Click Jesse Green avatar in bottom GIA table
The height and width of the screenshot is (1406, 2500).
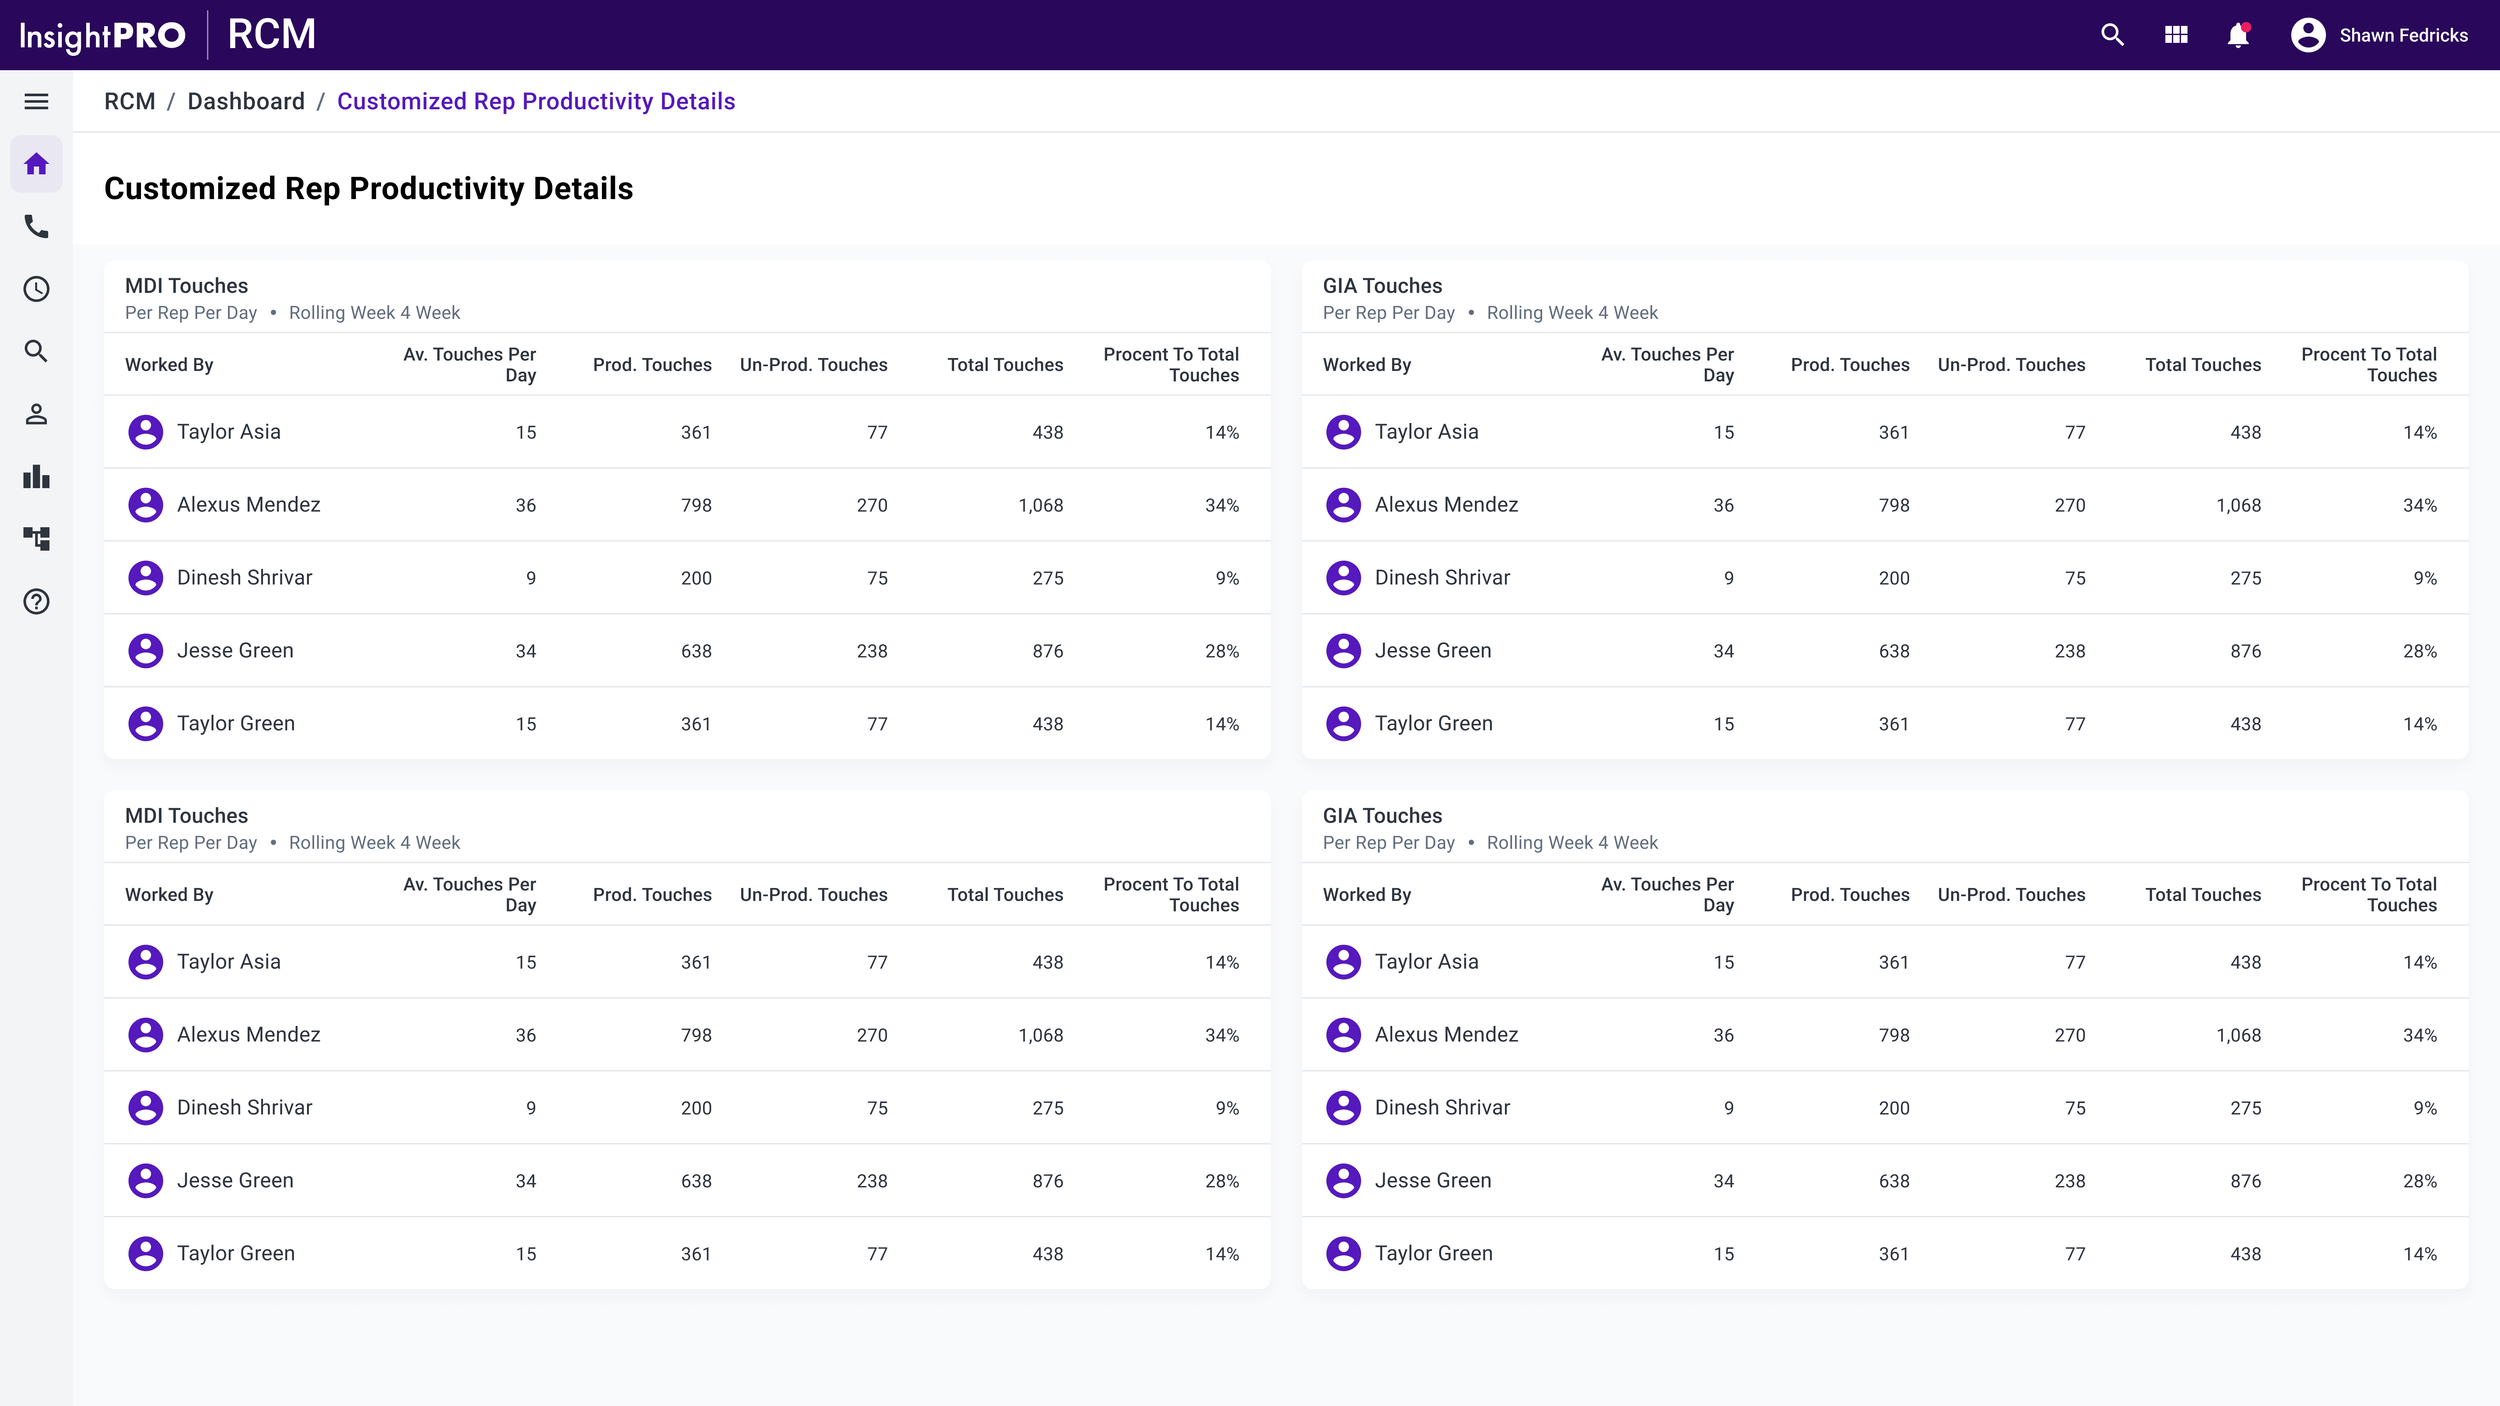click(x=1343, y=1181)
